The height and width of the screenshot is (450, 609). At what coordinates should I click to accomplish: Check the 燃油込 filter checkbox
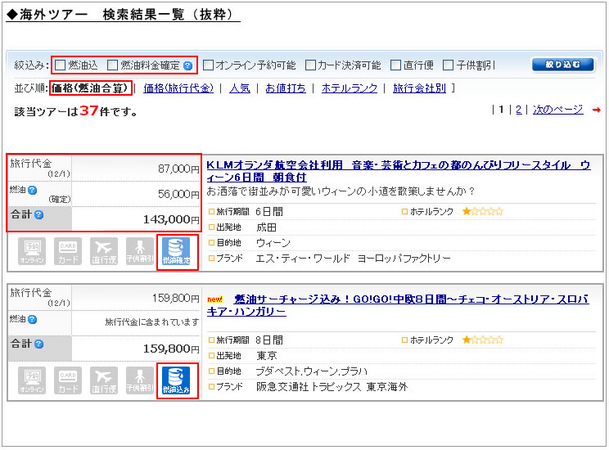pos(60,65)
